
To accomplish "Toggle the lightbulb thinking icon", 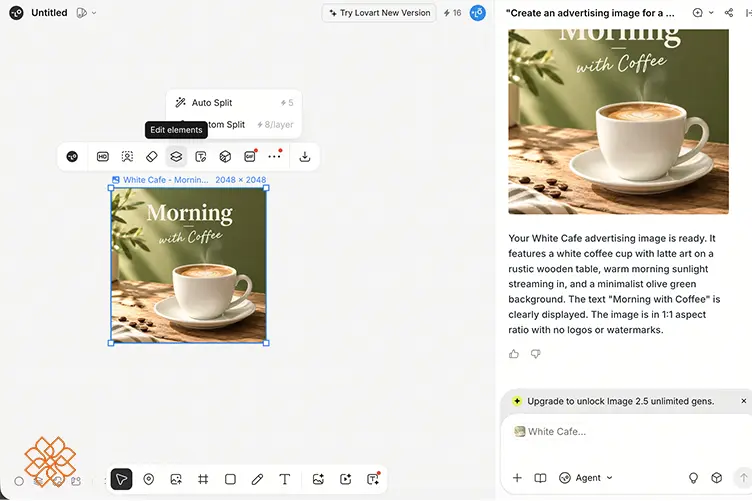I will point(693,478).
